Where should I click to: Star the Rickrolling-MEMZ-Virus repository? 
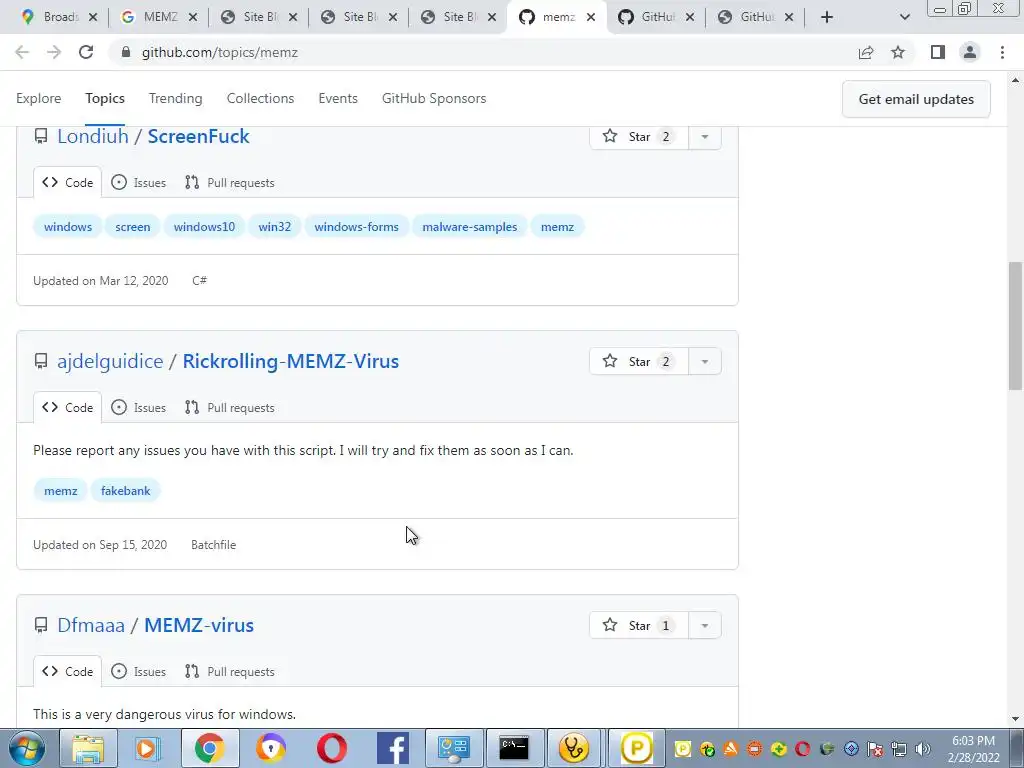(x=639, y=361)
